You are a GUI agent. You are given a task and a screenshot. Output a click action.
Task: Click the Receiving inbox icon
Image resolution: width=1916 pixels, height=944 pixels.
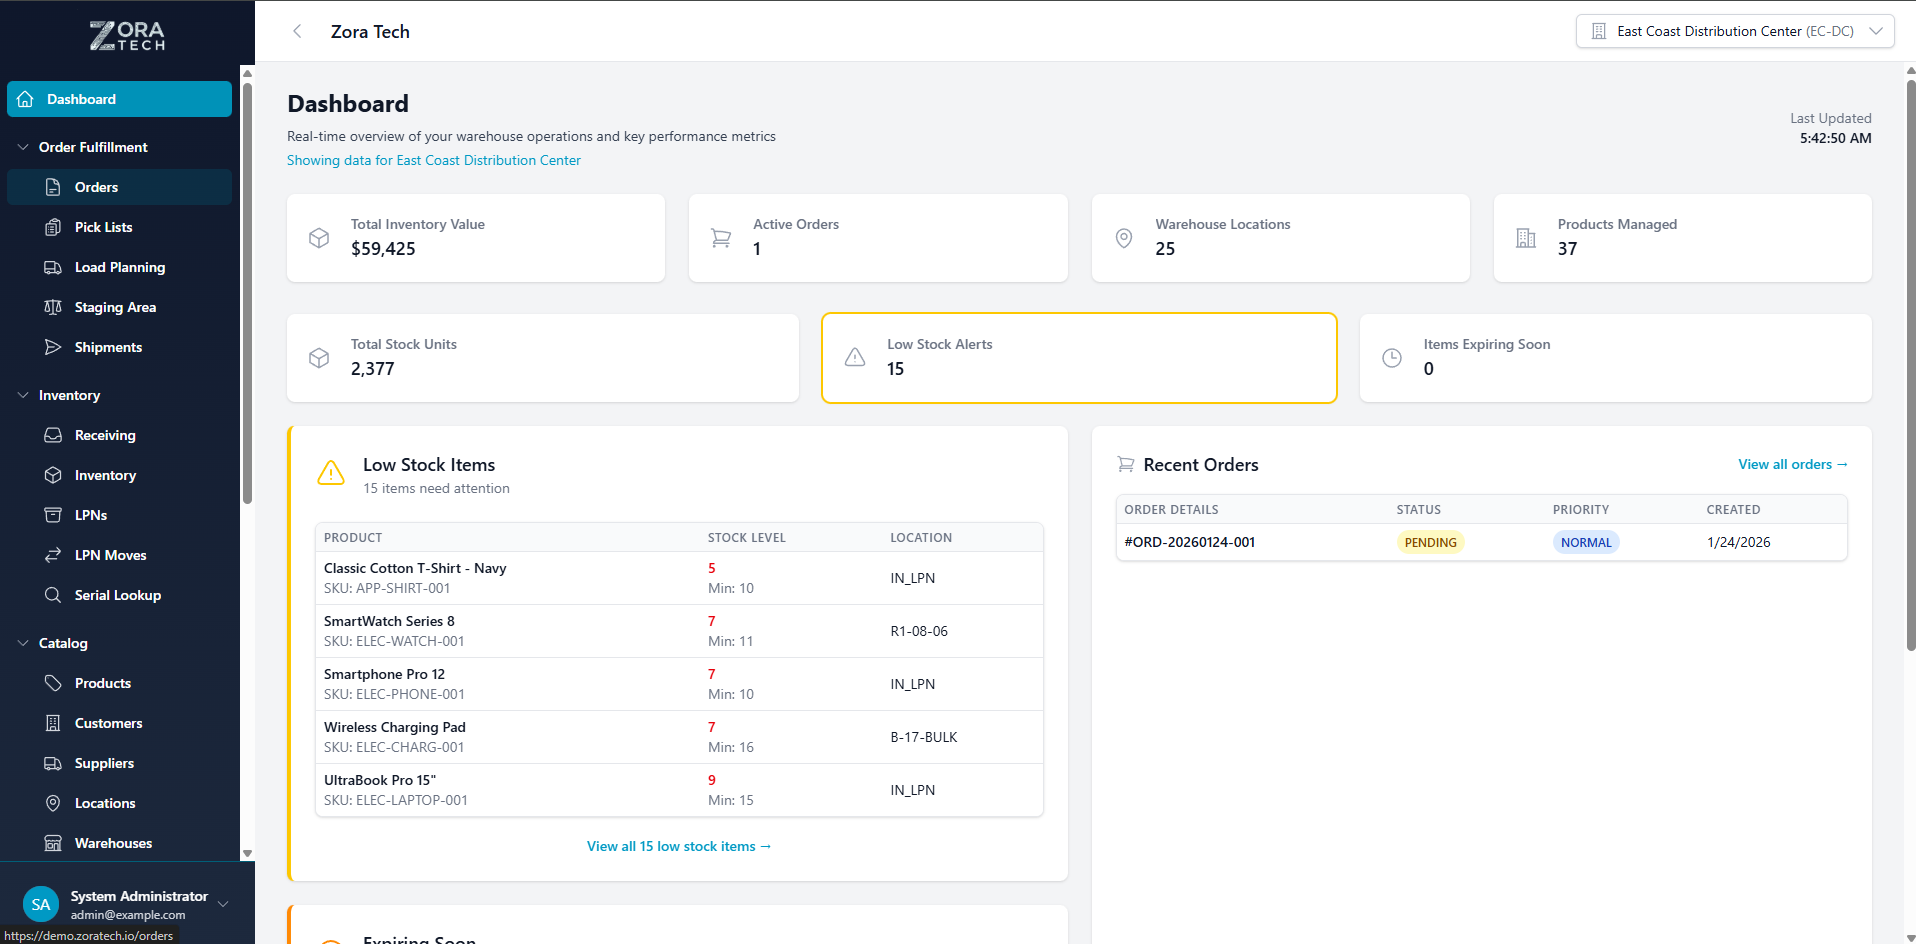click(54, 435)
